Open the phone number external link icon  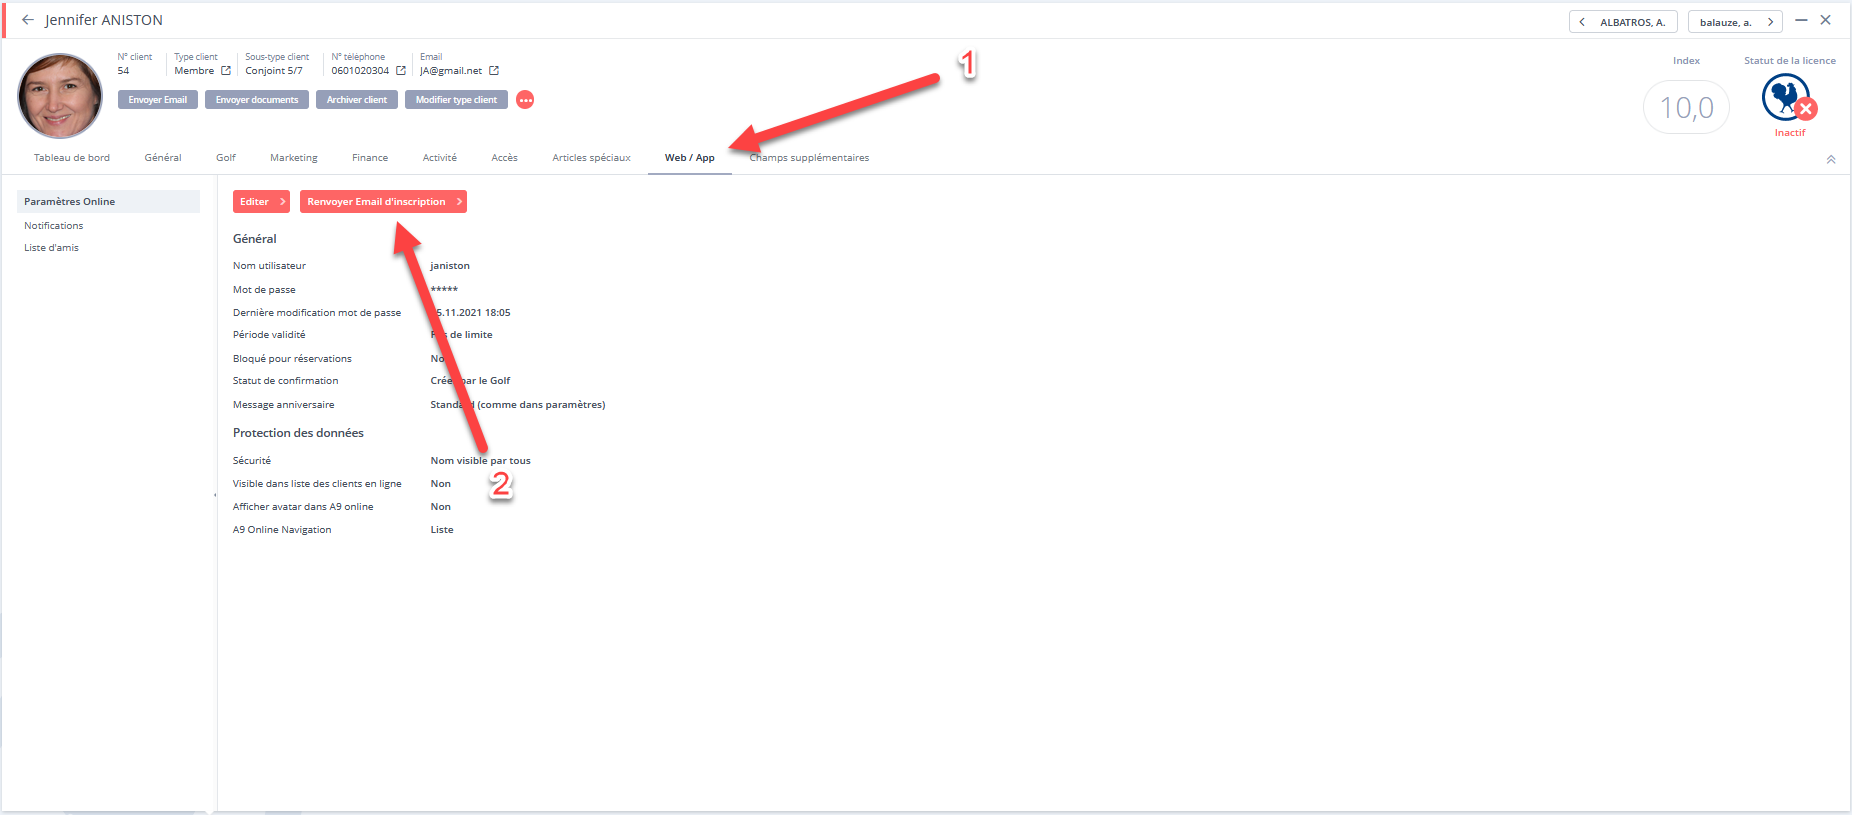[x=401, y=71]
